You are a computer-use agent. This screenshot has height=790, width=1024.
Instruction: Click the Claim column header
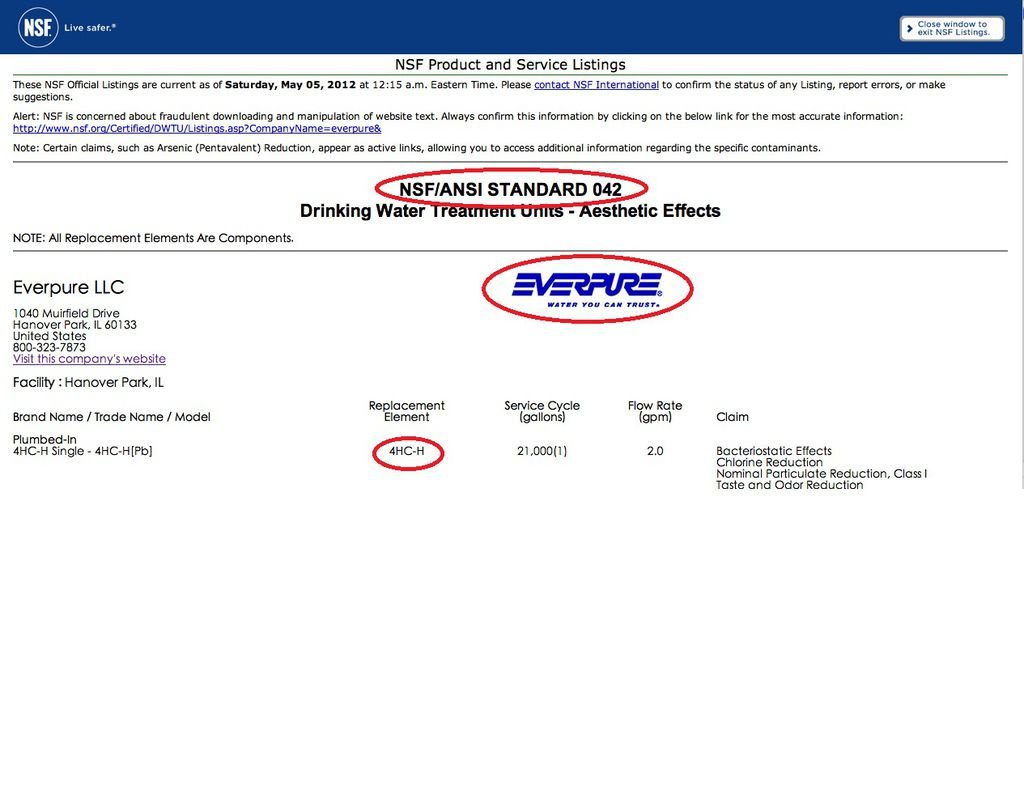pyautogui.click(x=732, y=417)
